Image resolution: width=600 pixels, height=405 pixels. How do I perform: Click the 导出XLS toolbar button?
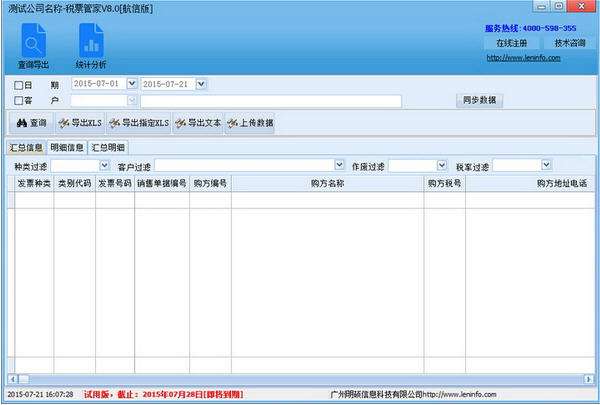pyautogui.click(x=78, y=123)
